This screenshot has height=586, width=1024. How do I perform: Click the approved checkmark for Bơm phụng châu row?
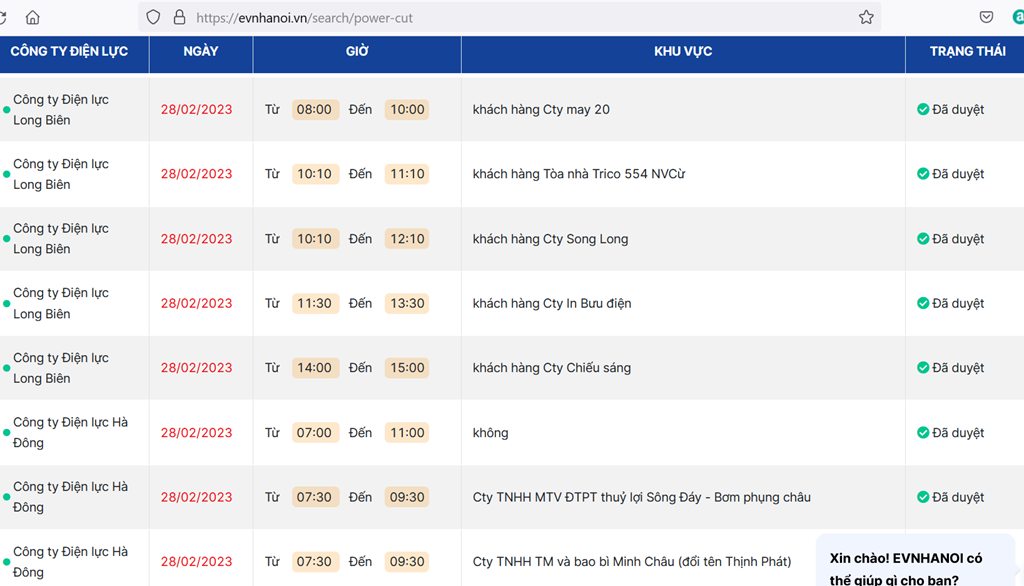(x=923, y=497)
